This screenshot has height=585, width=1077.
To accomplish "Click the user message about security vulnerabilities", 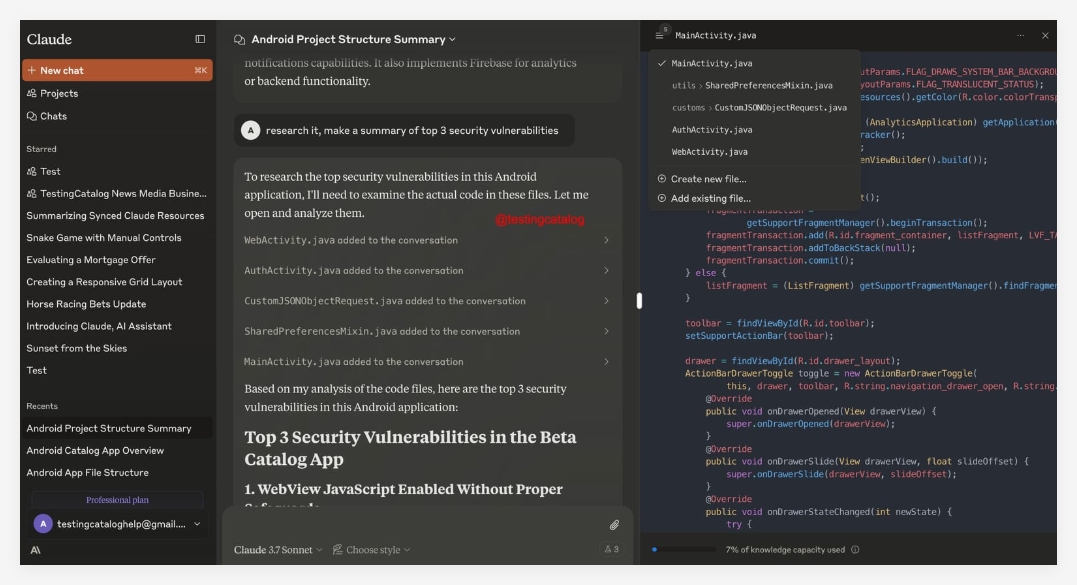I will tap(404, 130).
